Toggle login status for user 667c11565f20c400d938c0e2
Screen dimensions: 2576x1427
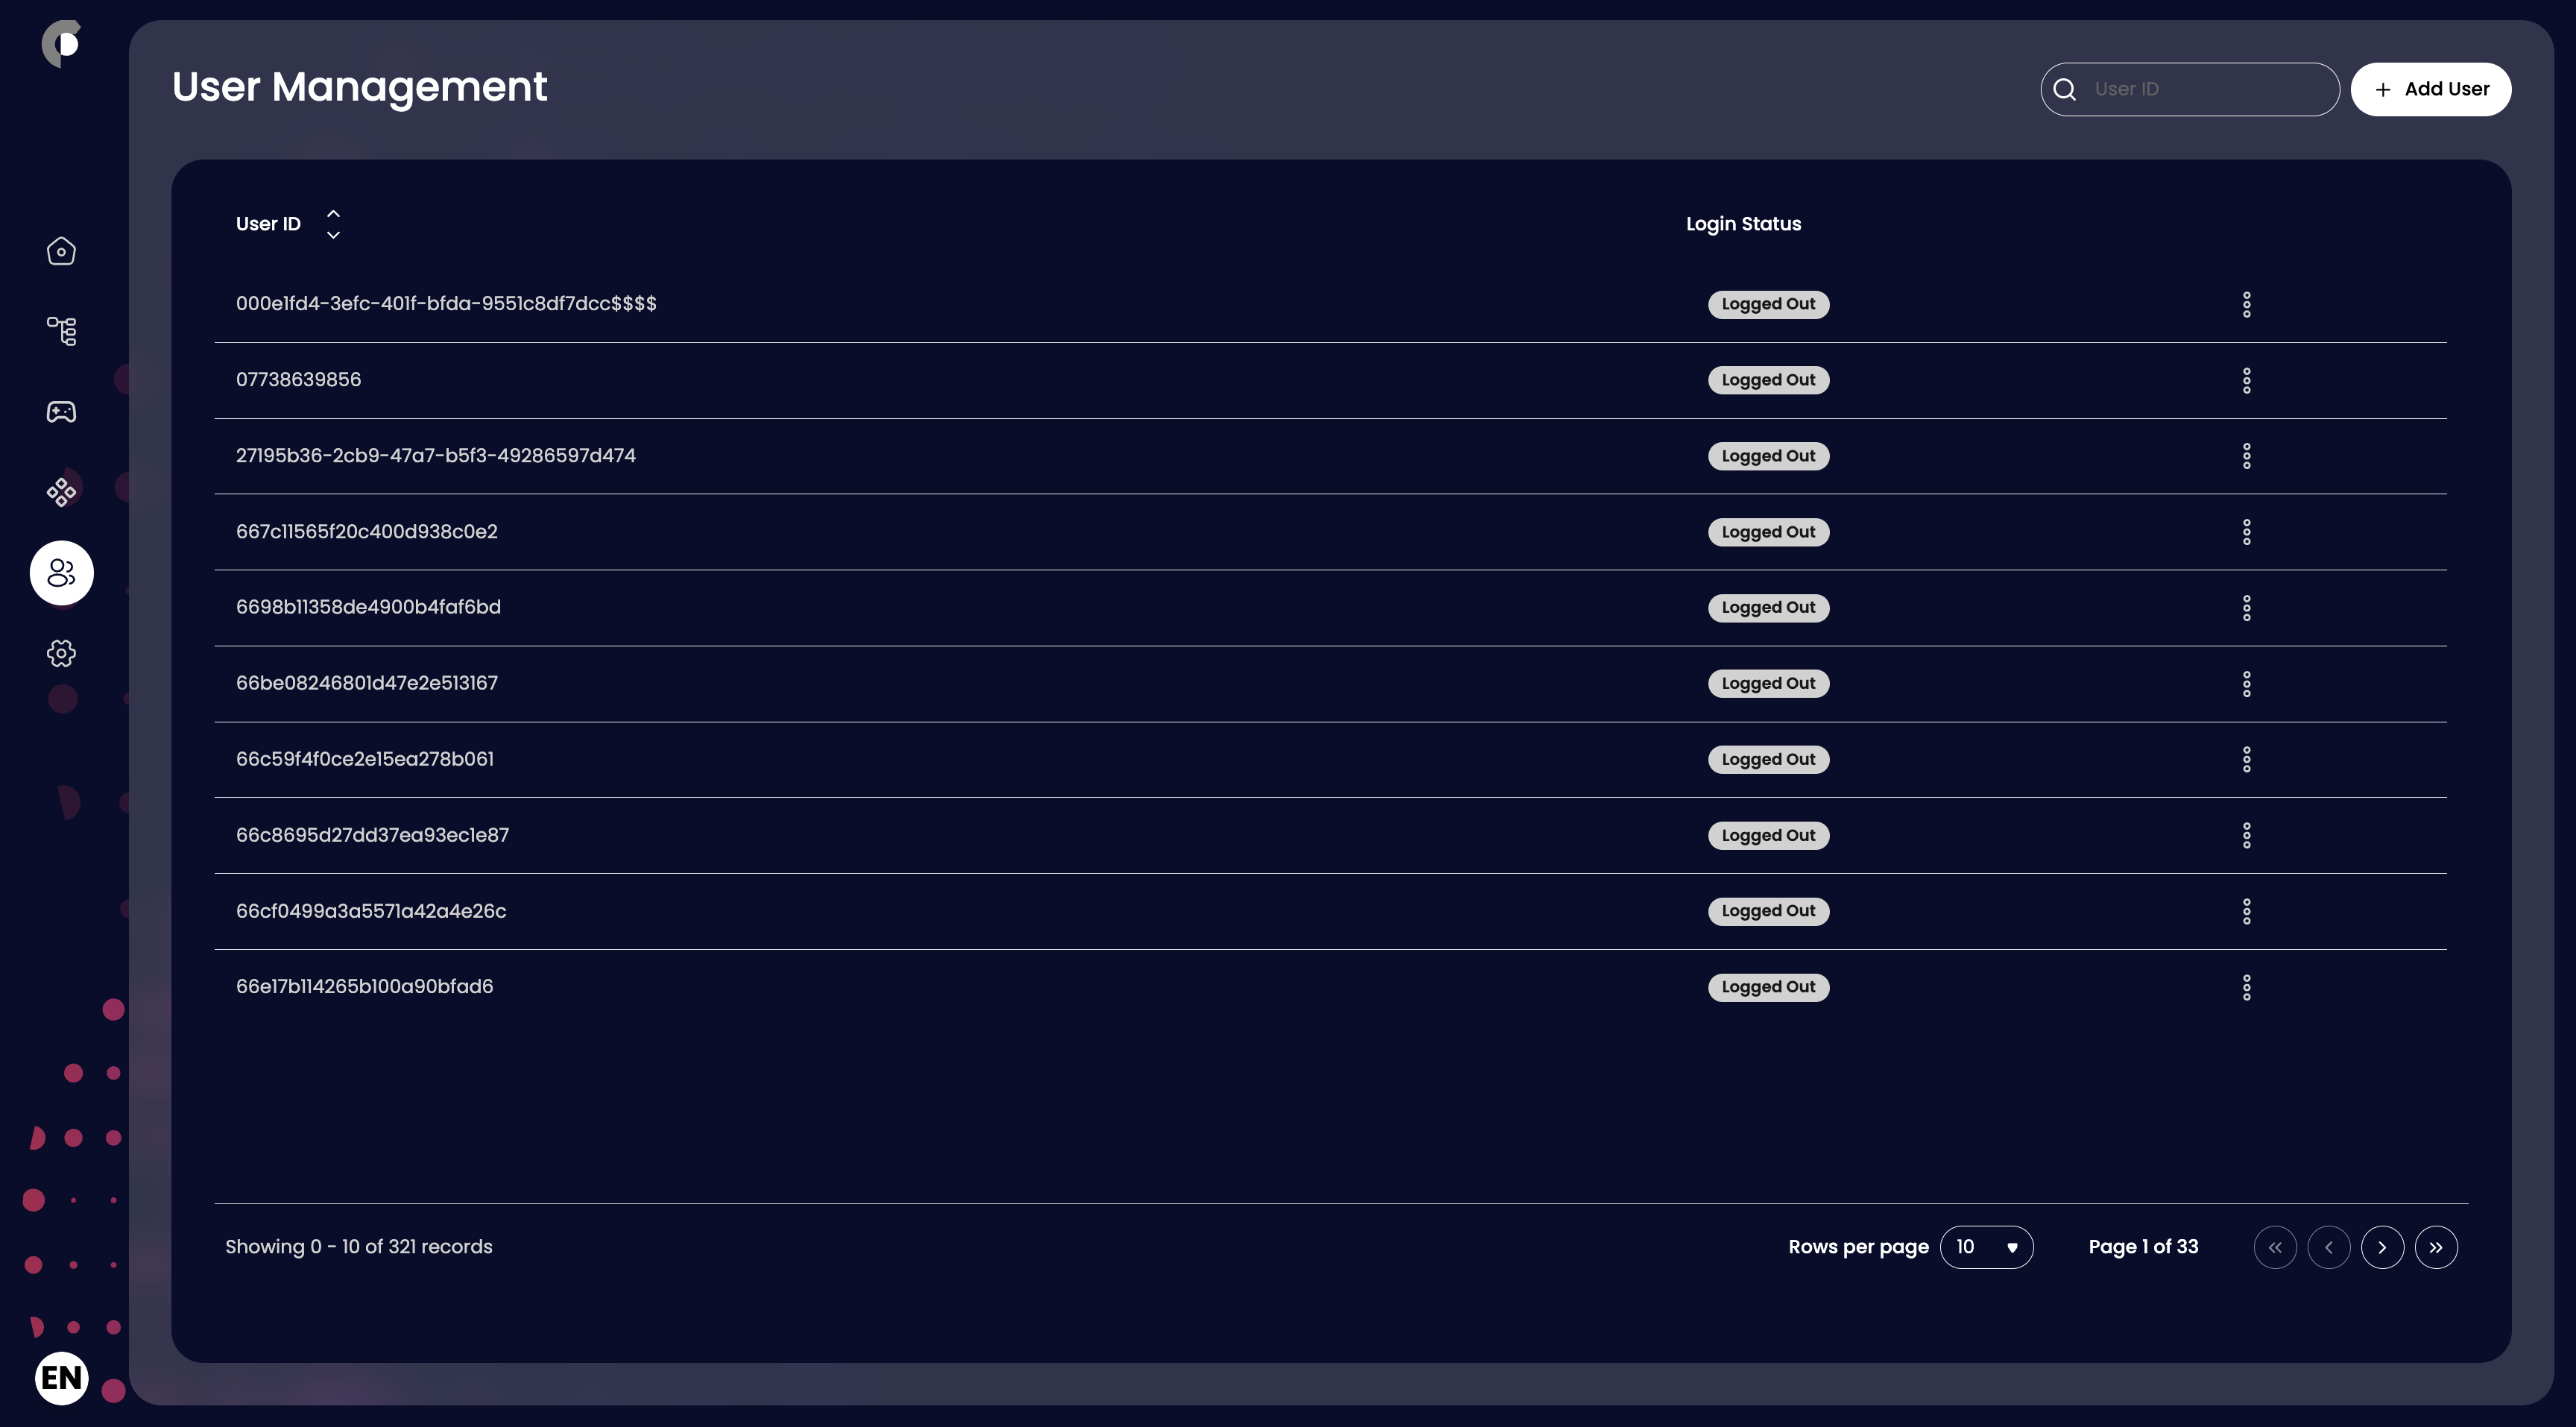[1767, 531]
